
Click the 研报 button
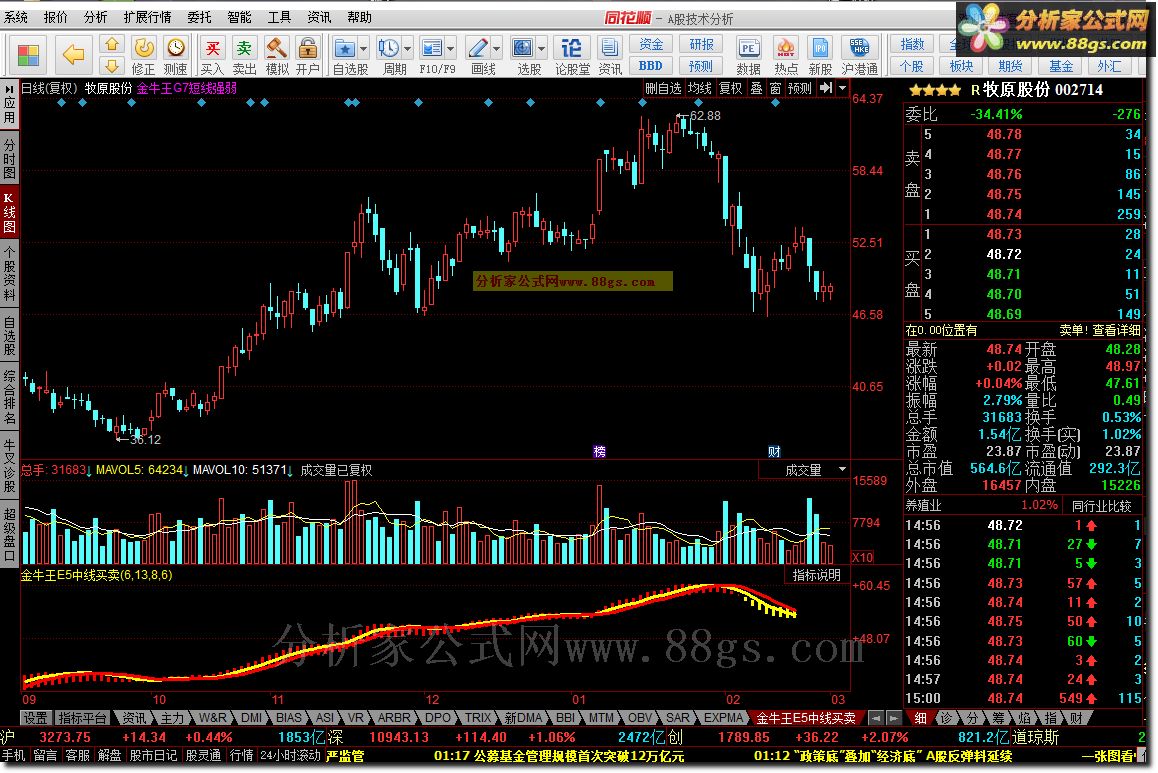coord(701,45)
